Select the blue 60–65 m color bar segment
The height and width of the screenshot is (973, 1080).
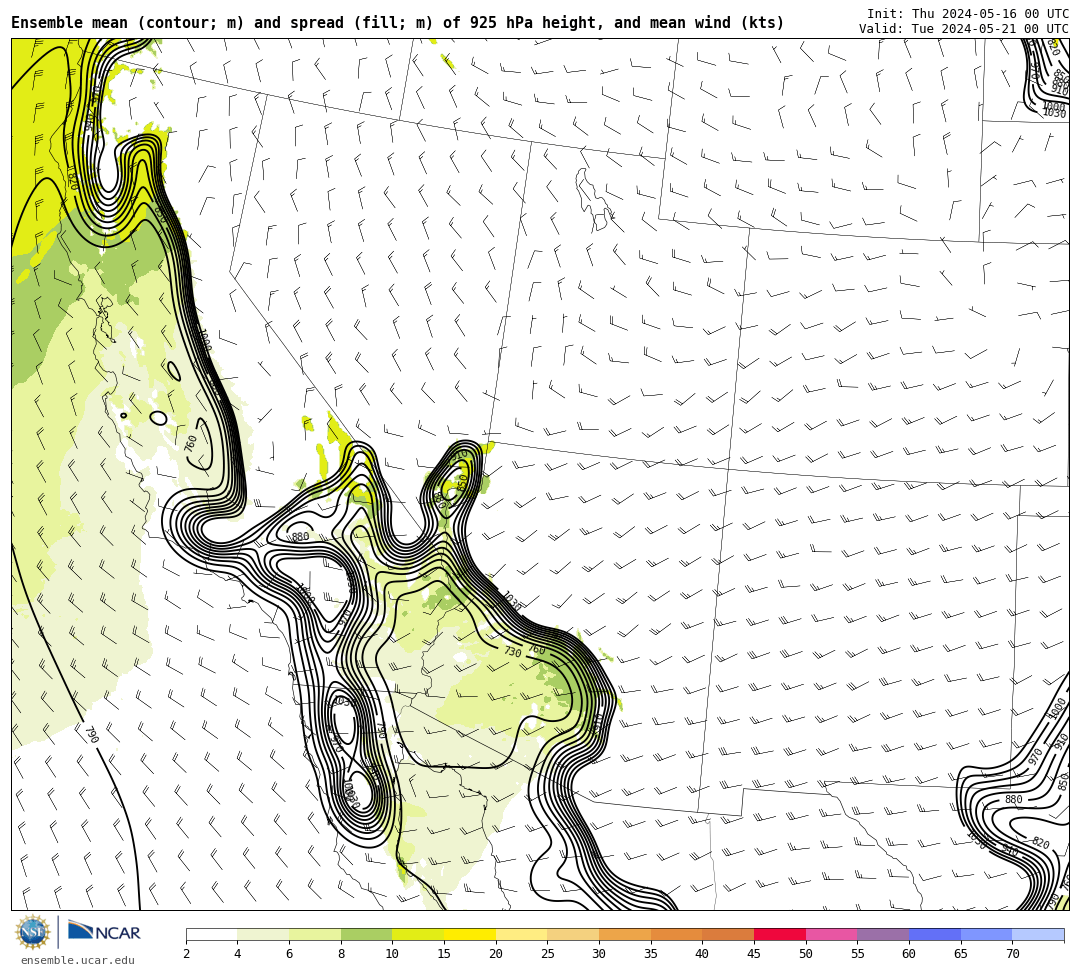[935, 934]
